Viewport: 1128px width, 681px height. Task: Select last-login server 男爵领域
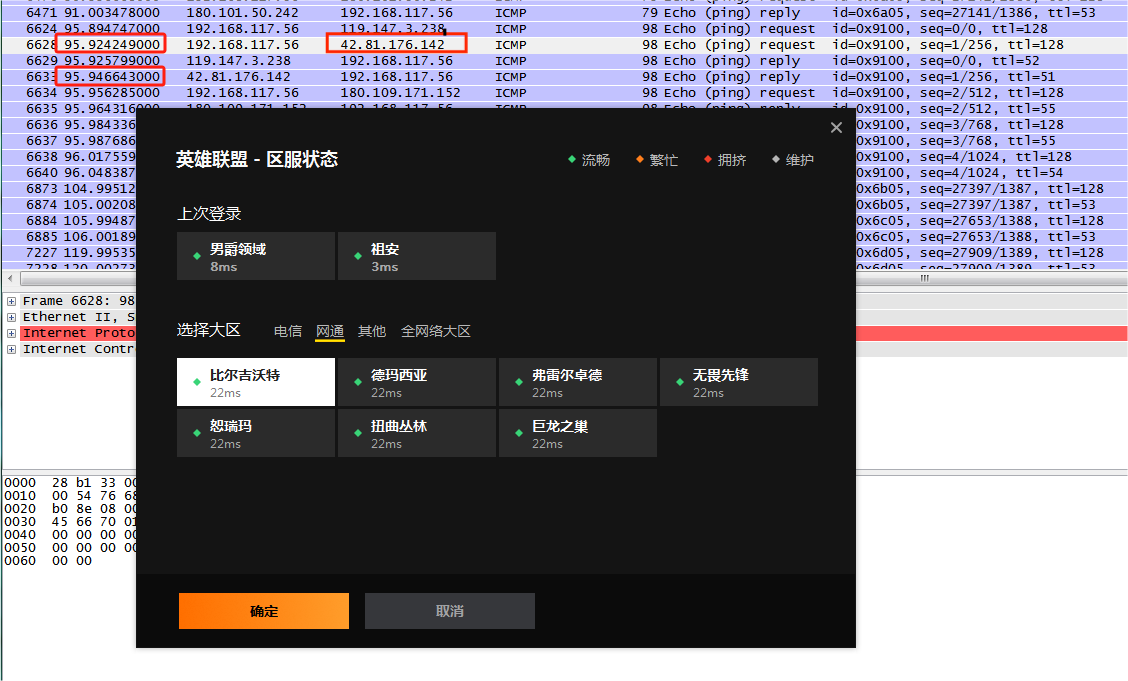point(256,256)
